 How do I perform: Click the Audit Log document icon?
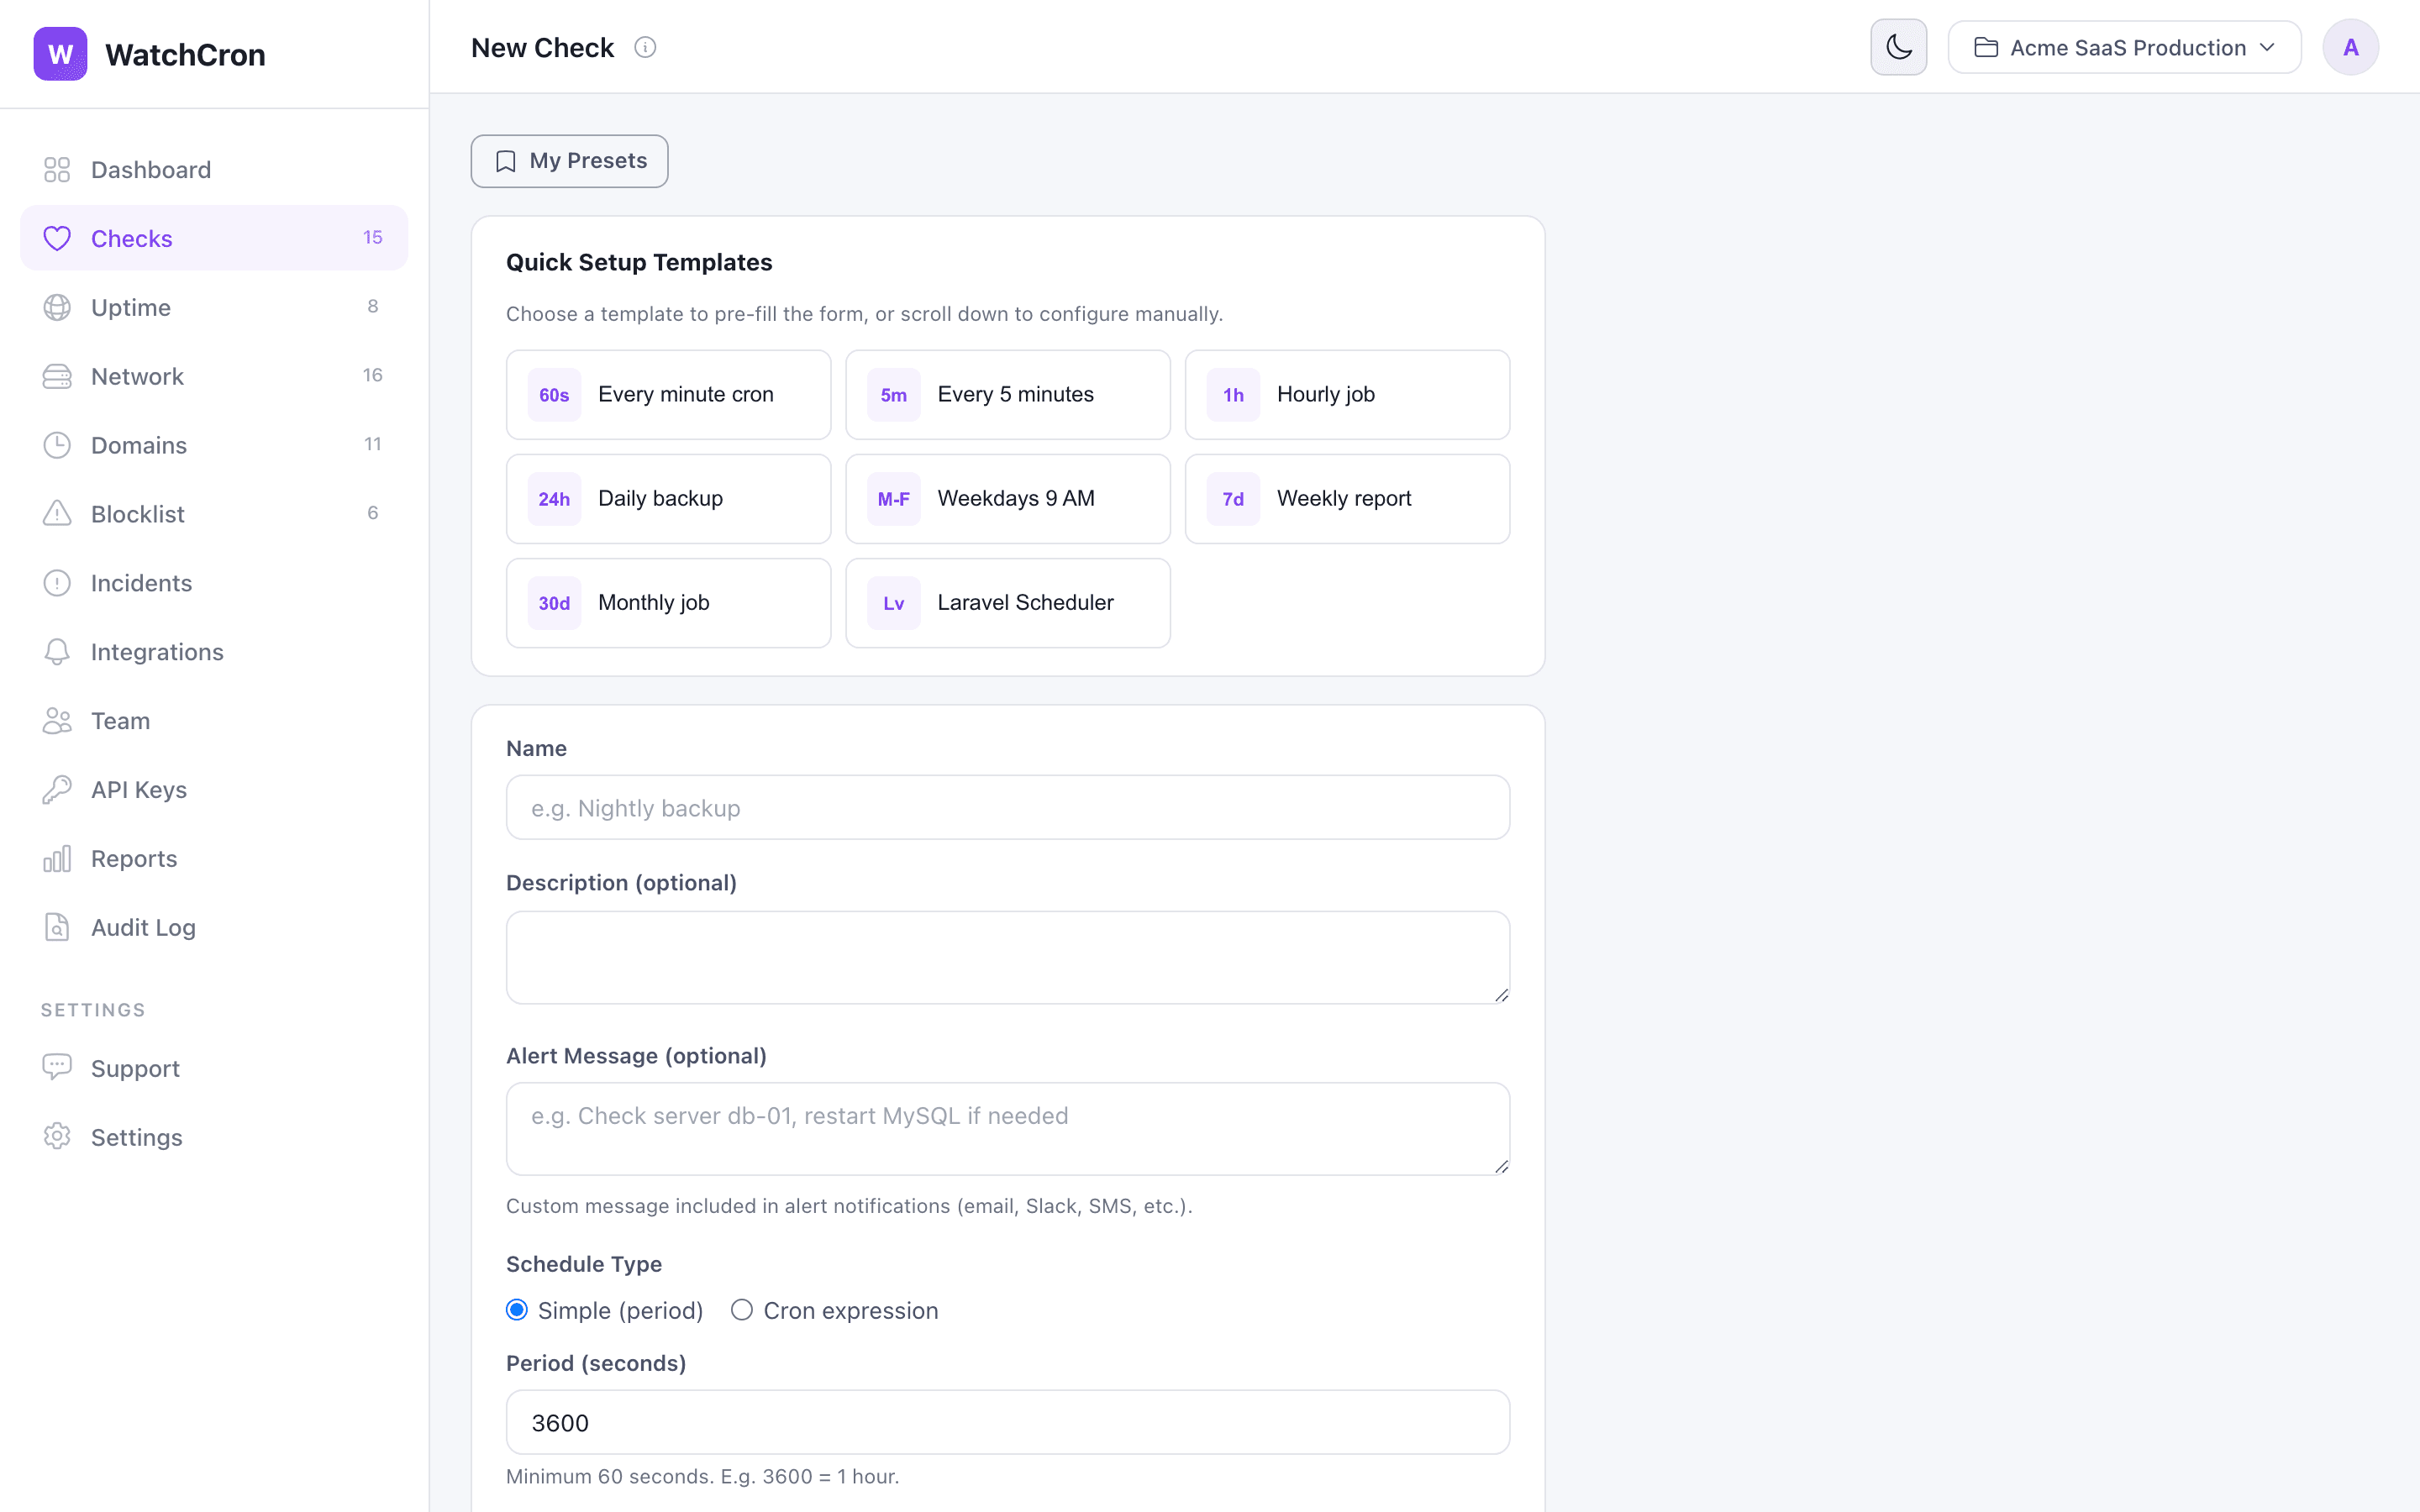coord(57,928)
